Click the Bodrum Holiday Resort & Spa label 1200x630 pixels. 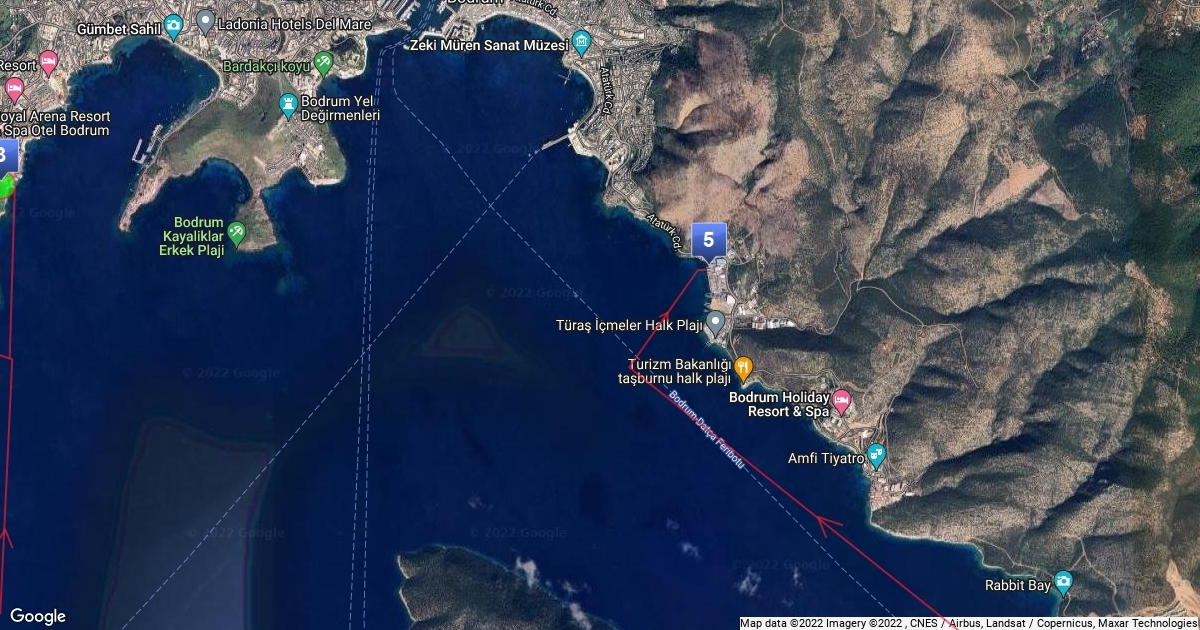pyautogui.click(x=780, y=404)
